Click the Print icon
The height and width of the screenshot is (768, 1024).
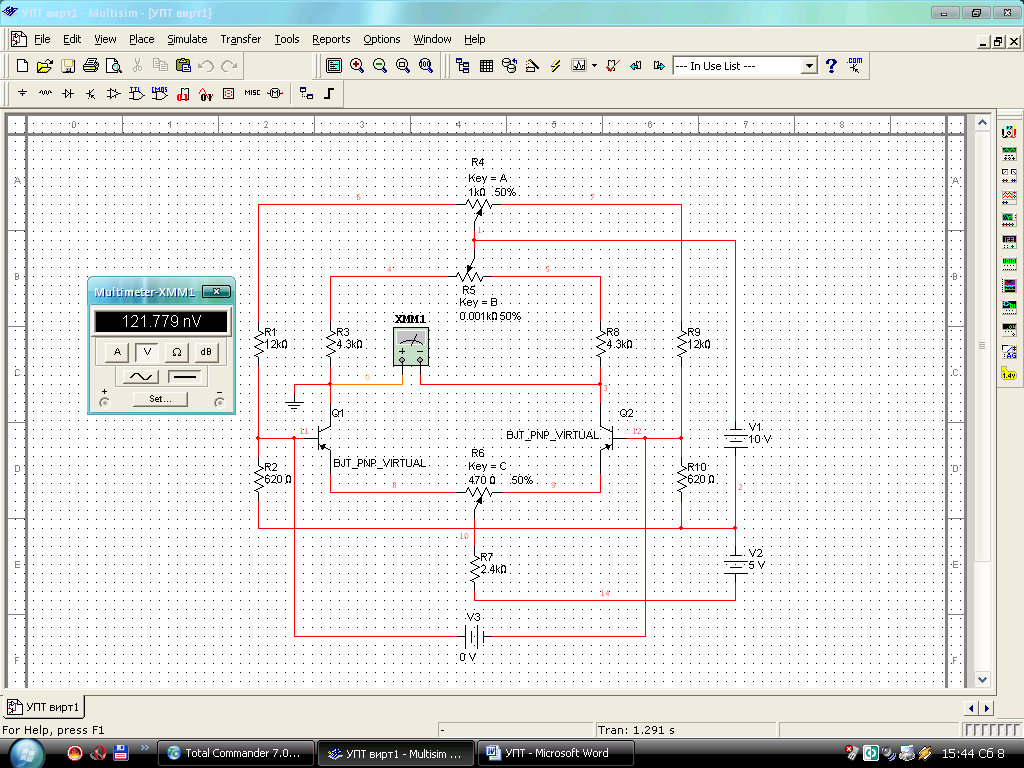click(x=91, y=66)
